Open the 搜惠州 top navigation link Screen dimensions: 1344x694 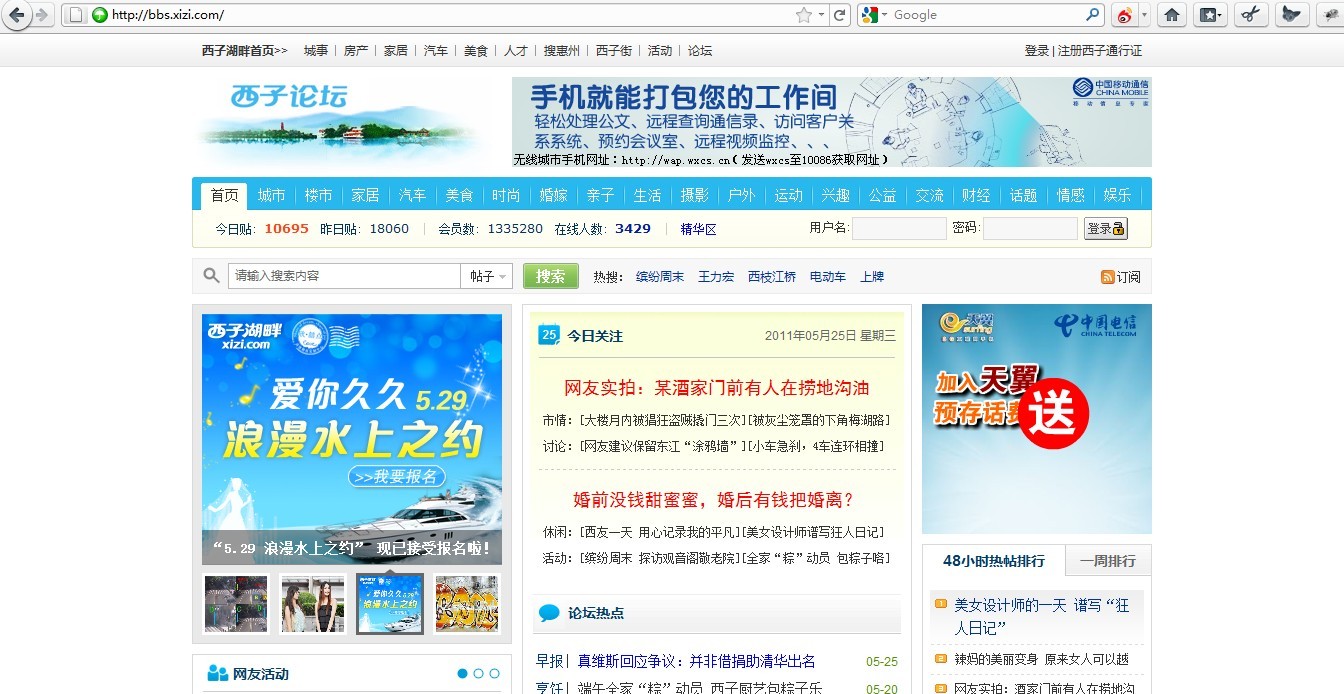coord(561,51)
